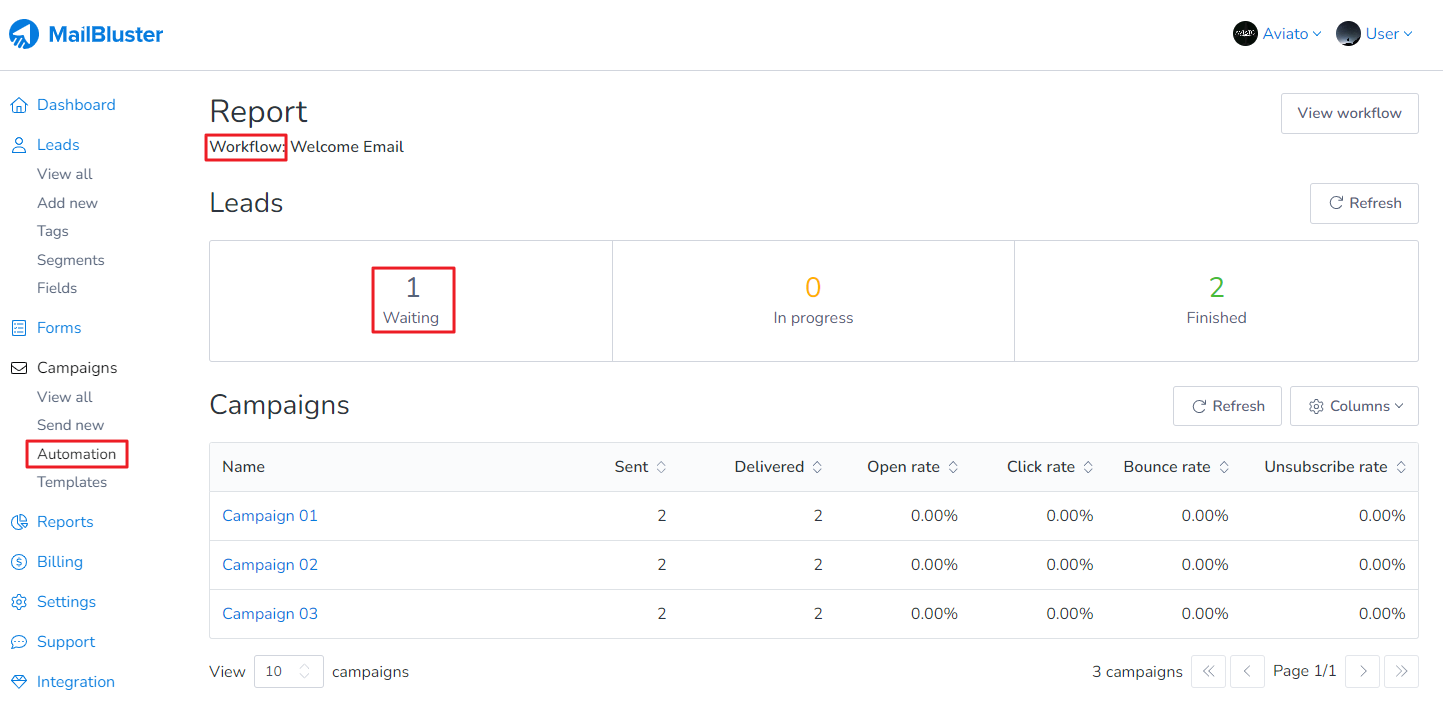Image resolution: width=1443 pixels, height=711 pixels.
Task: Select Automation under Campaigns
Action: coord(76,453)
